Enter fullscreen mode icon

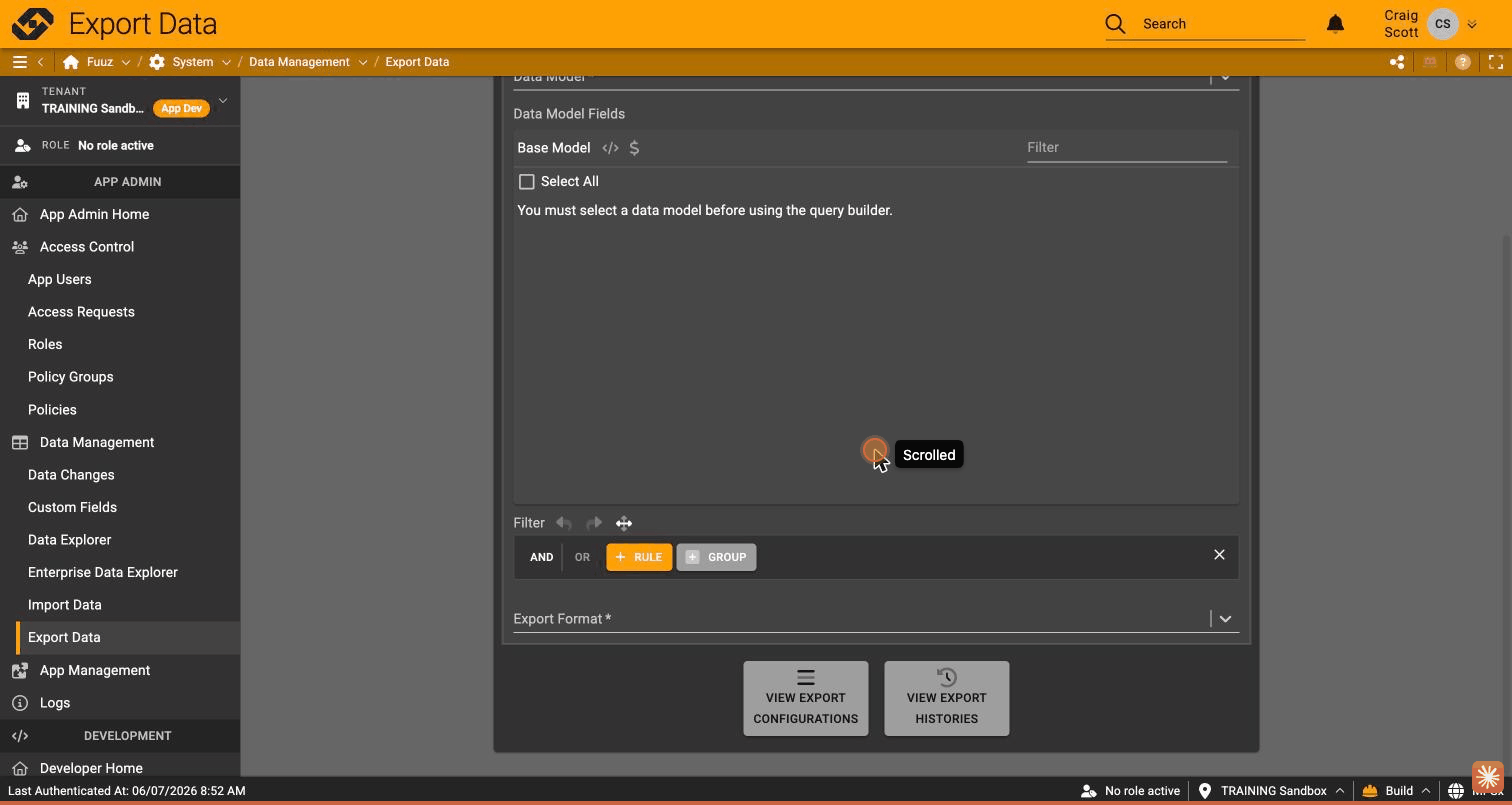tap(1496, 62)
